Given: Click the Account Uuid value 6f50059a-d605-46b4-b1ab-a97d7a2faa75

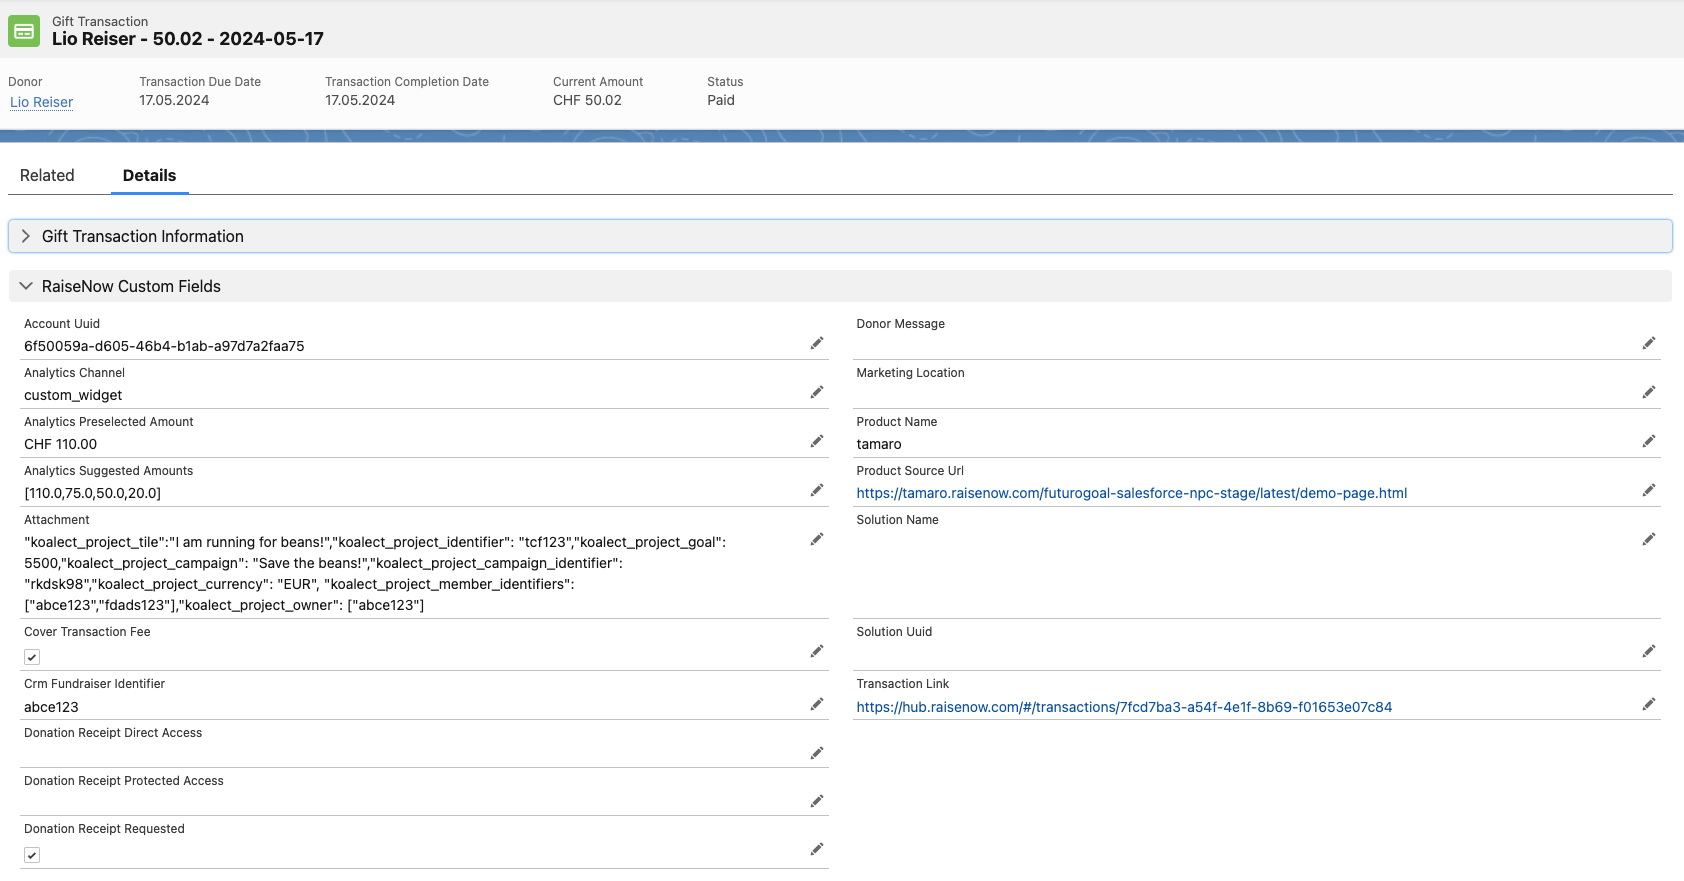Looking at the screenshot, I should [164, 346].
